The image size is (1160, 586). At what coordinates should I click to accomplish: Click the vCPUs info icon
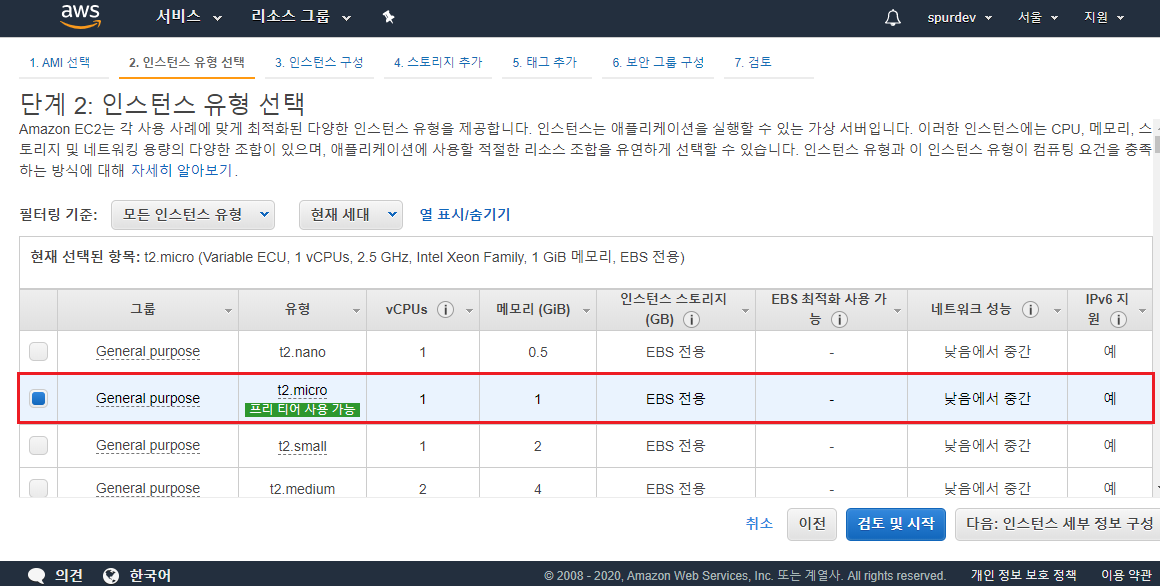[445, 310]
